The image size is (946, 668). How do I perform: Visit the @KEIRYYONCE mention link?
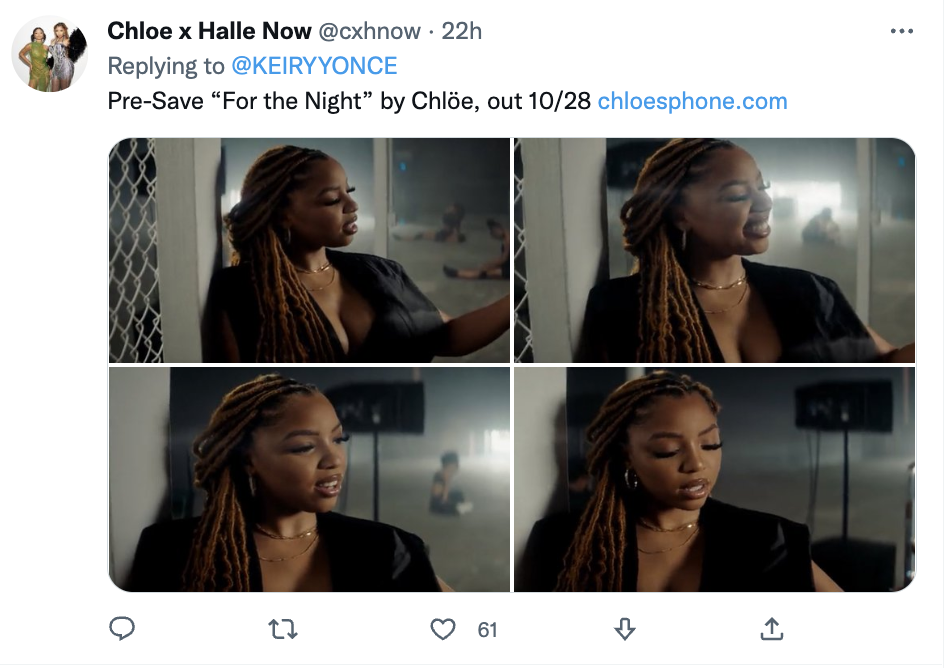[314, 66]
